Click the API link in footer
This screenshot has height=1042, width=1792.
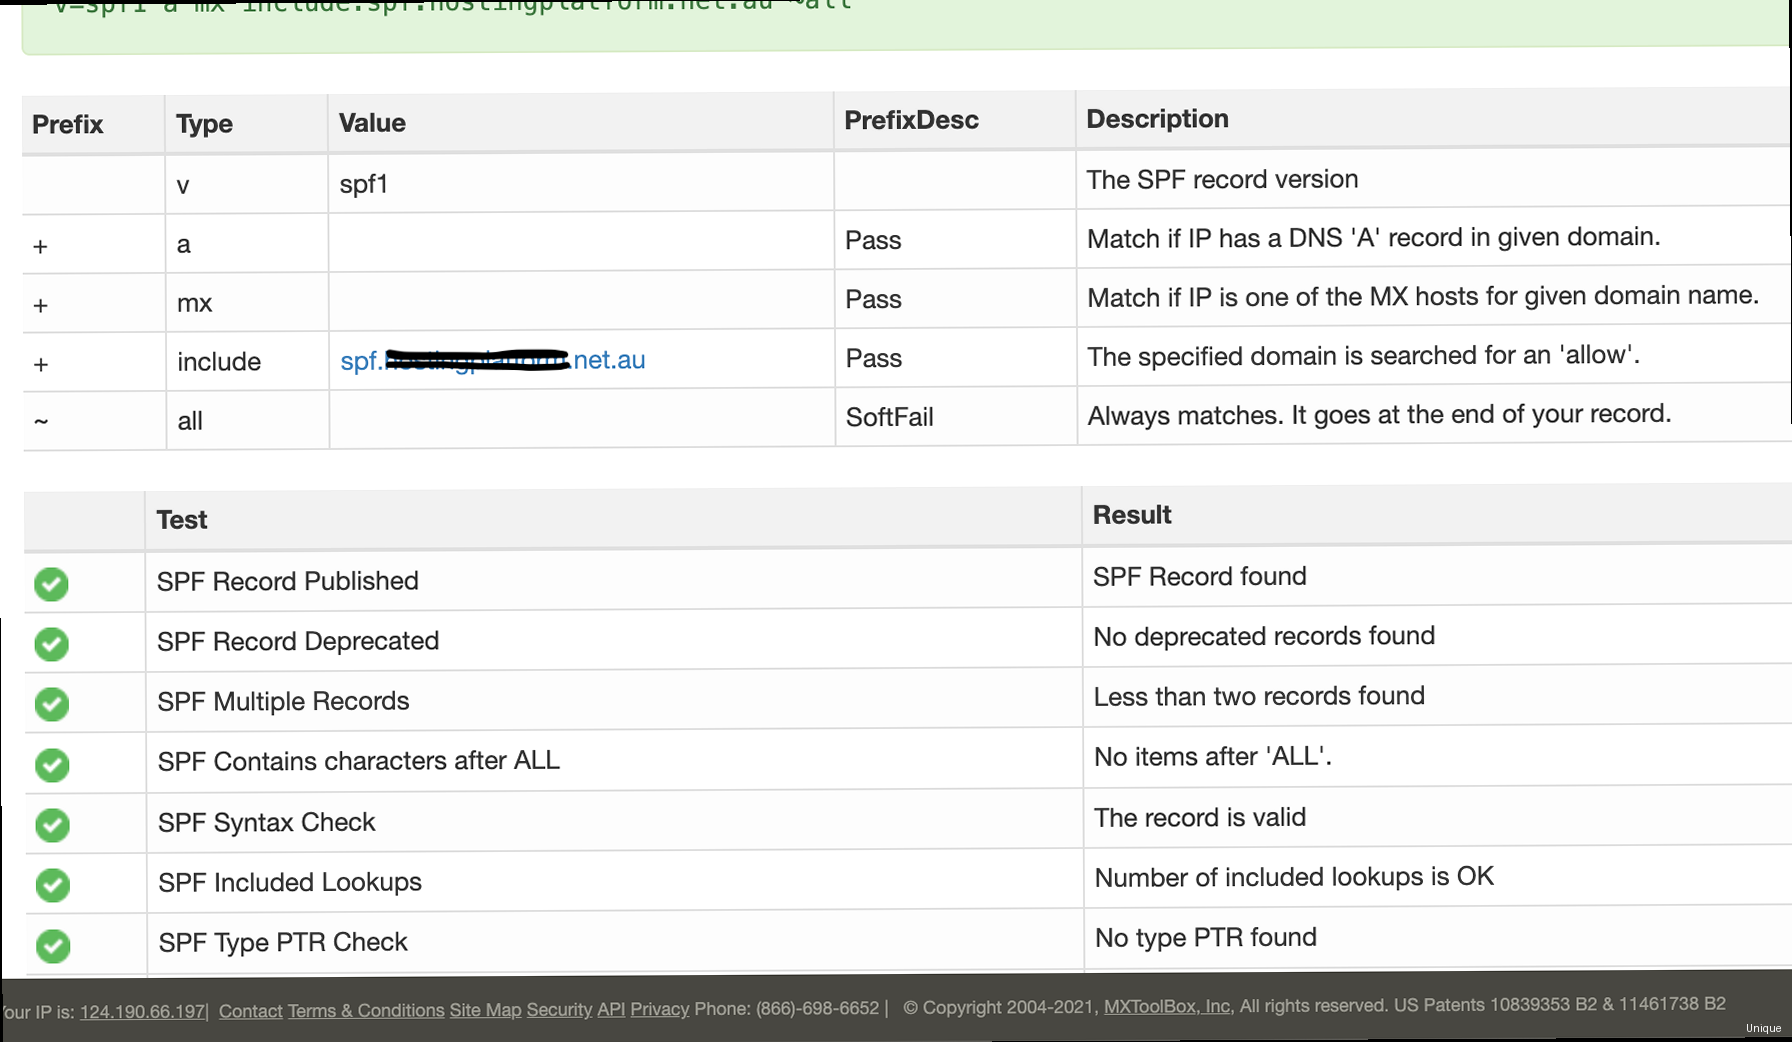tap(611, 1009)
